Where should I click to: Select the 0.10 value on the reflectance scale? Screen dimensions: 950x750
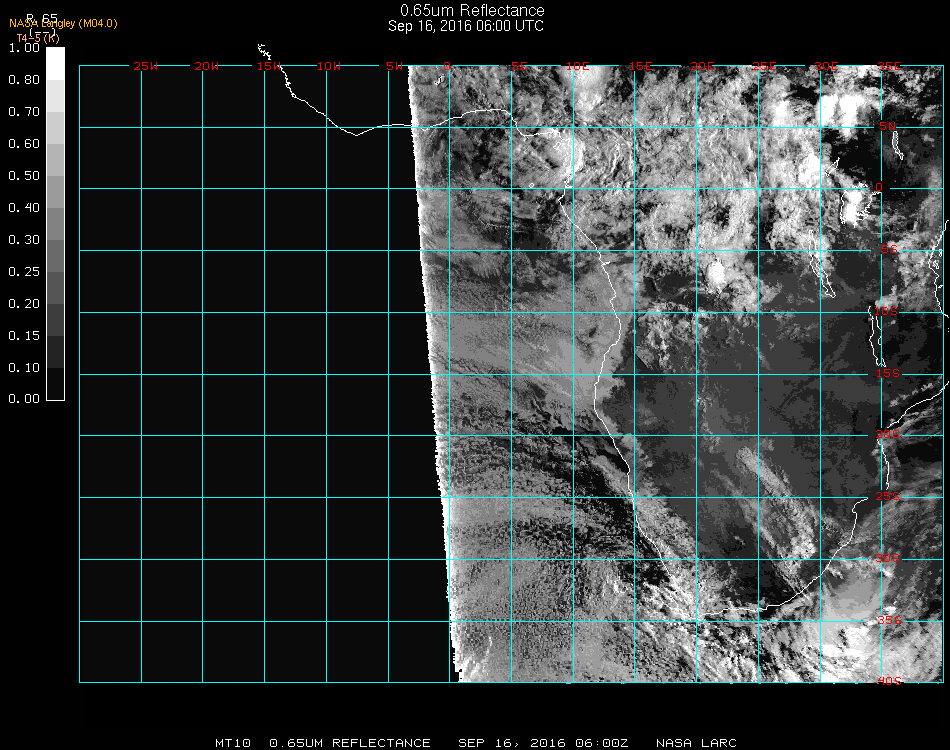[x=24, y=368]
